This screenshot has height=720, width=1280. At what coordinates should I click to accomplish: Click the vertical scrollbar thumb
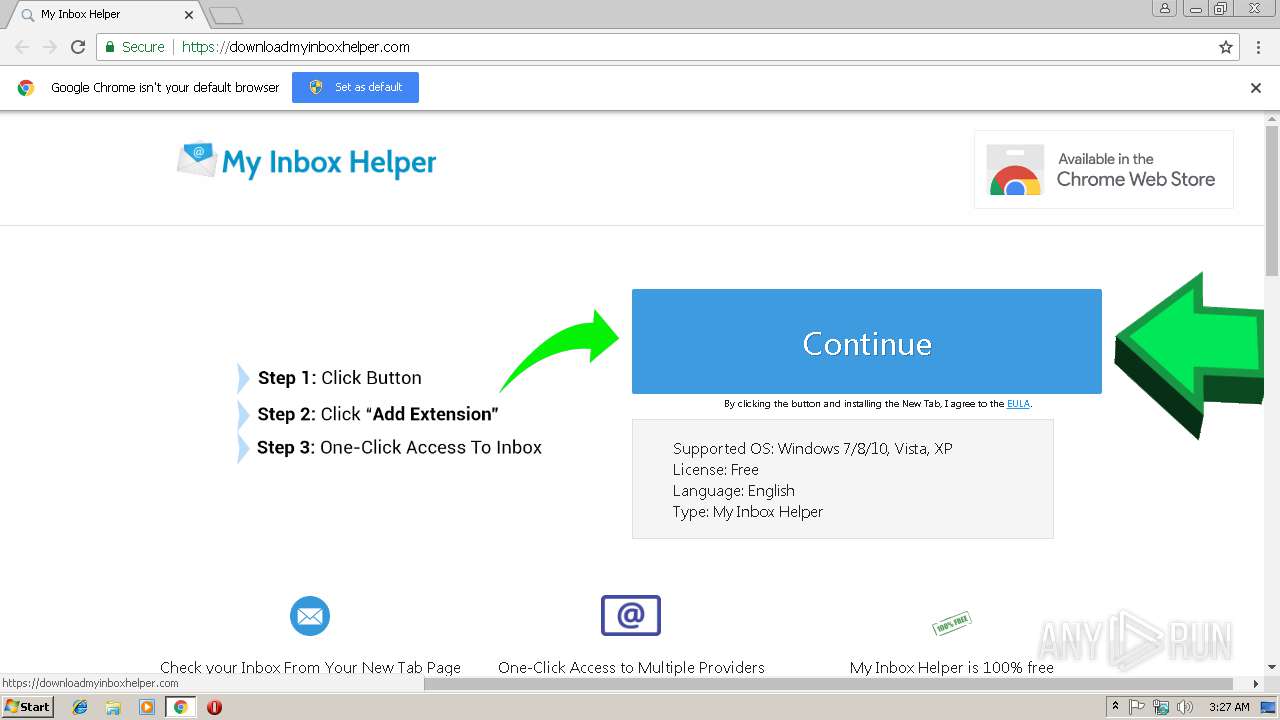(x=1272, y=200)
